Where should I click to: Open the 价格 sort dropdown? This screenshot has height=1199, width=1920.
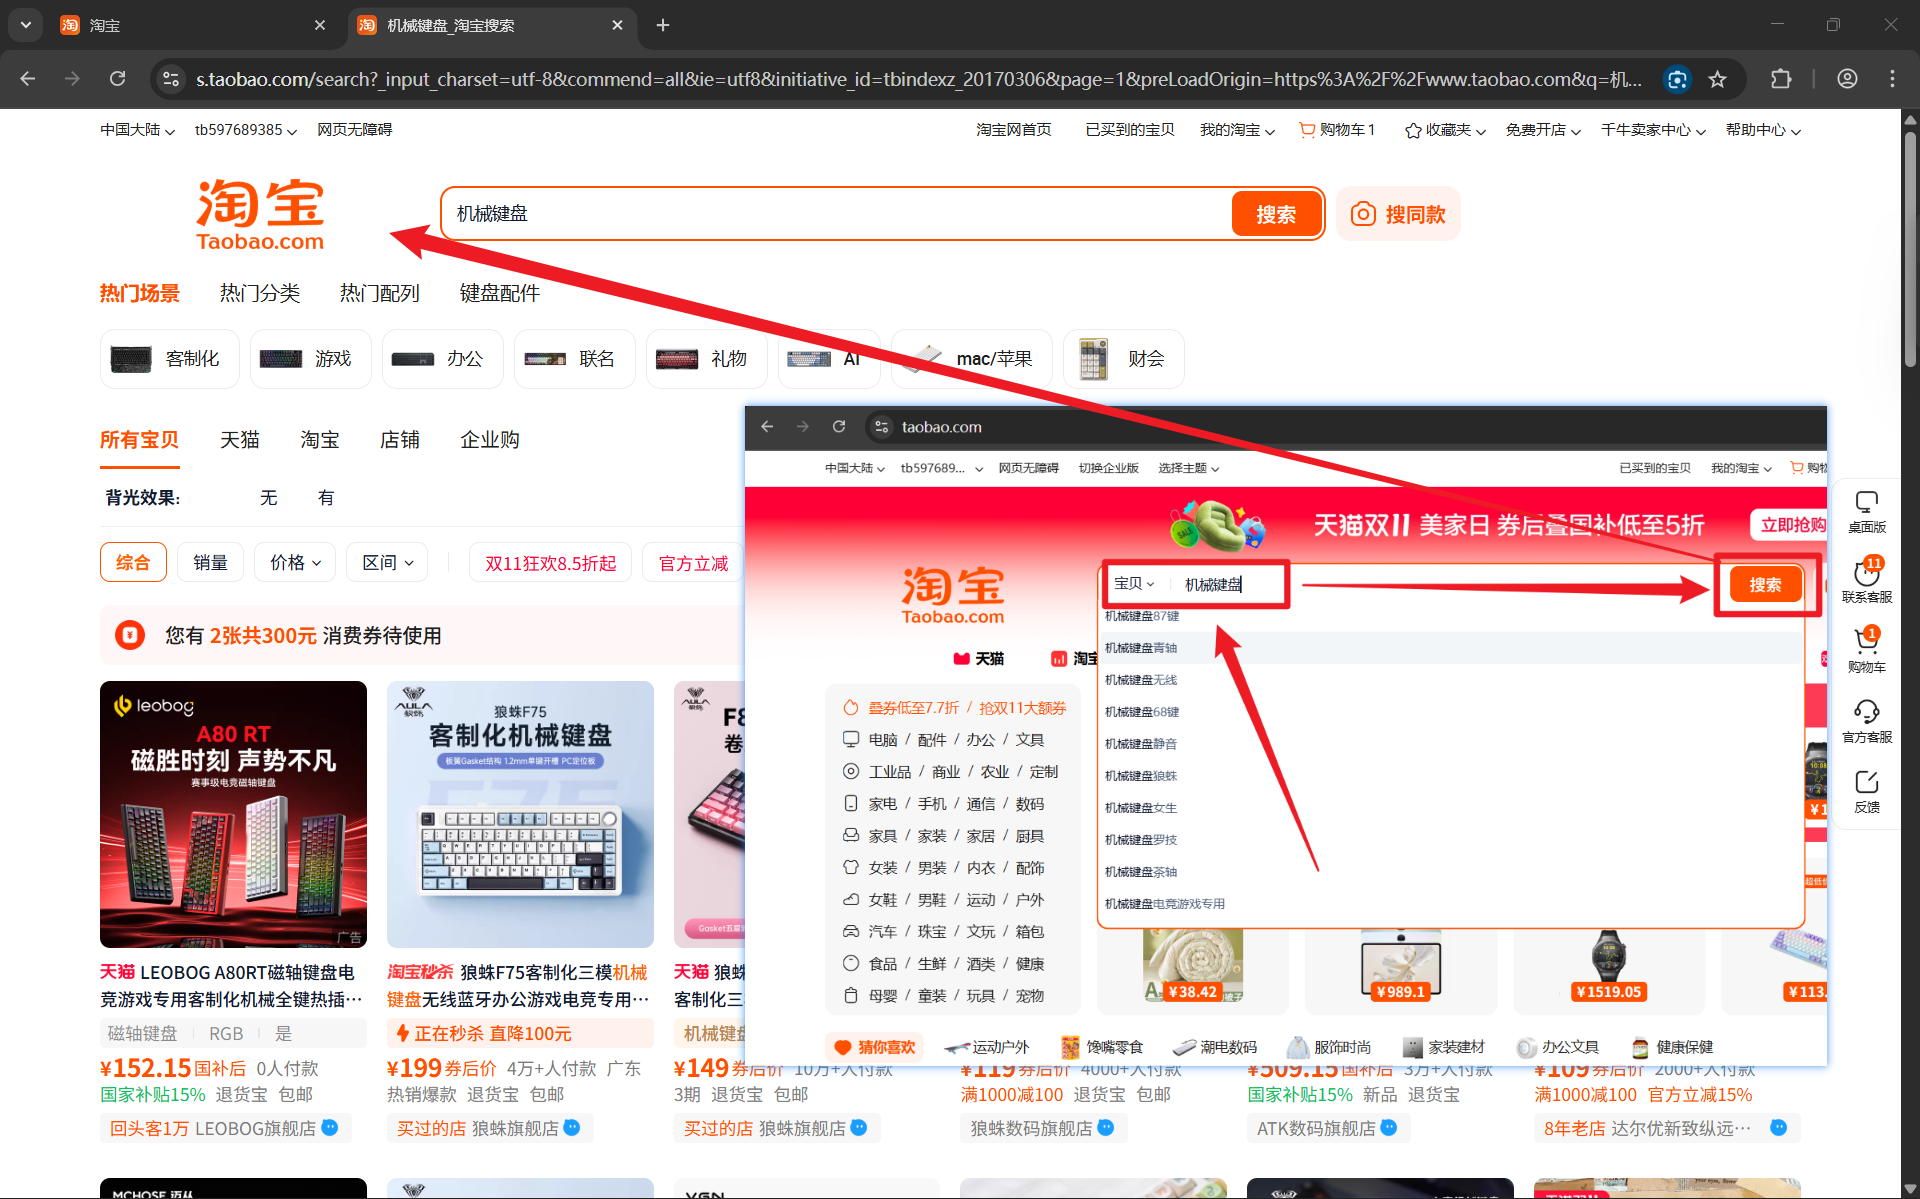click(295, 563)
